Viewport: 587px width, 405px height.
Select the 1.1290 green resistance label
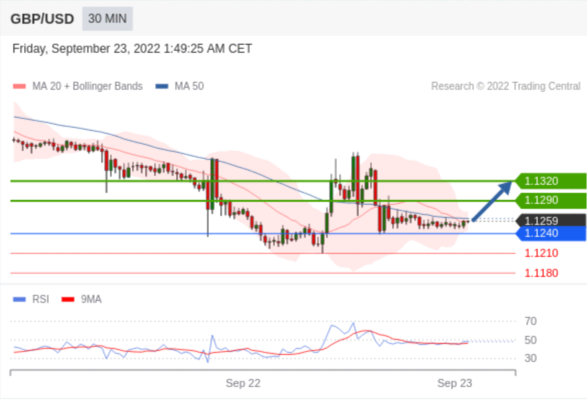pos(551,200)
